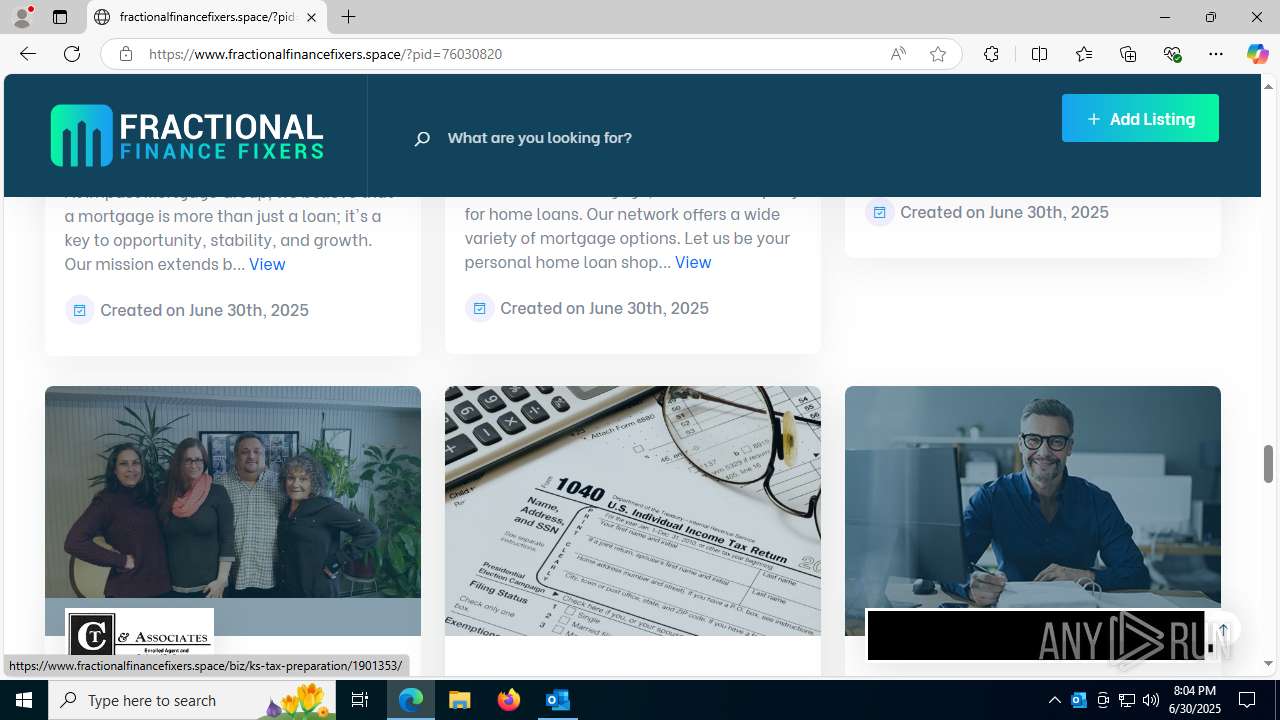Refresh the page with reload icon

72,54
